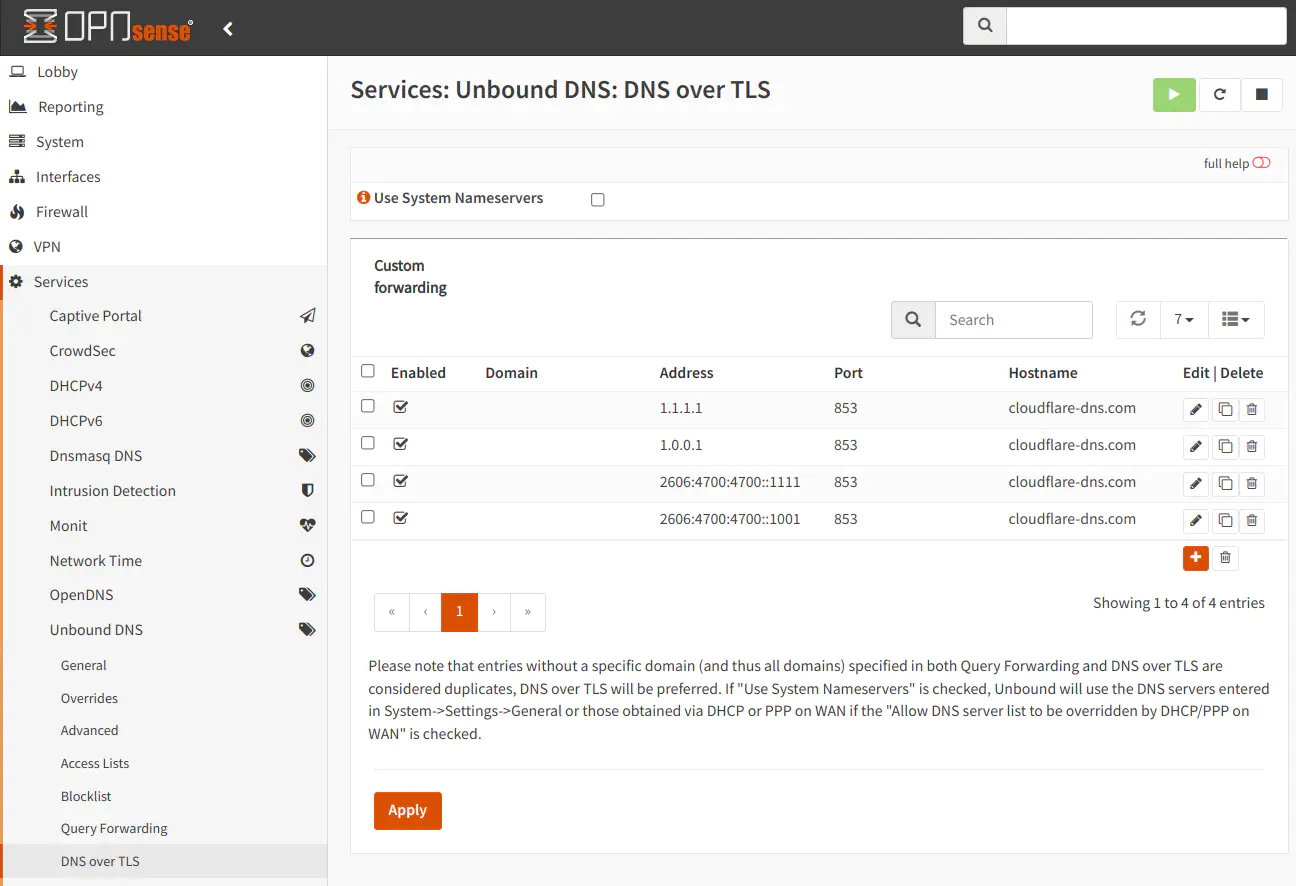Viewport: 1296px width, 886px height.
Task: Add a new DNS over TLS entry
Action: pos(1195,558)
